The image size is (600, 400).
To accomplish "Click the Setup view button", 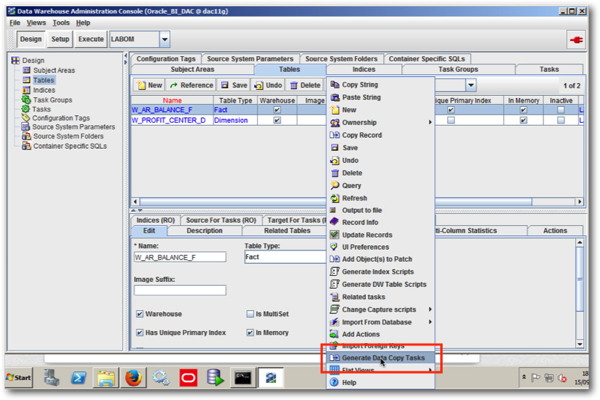I will coord(60,39).
